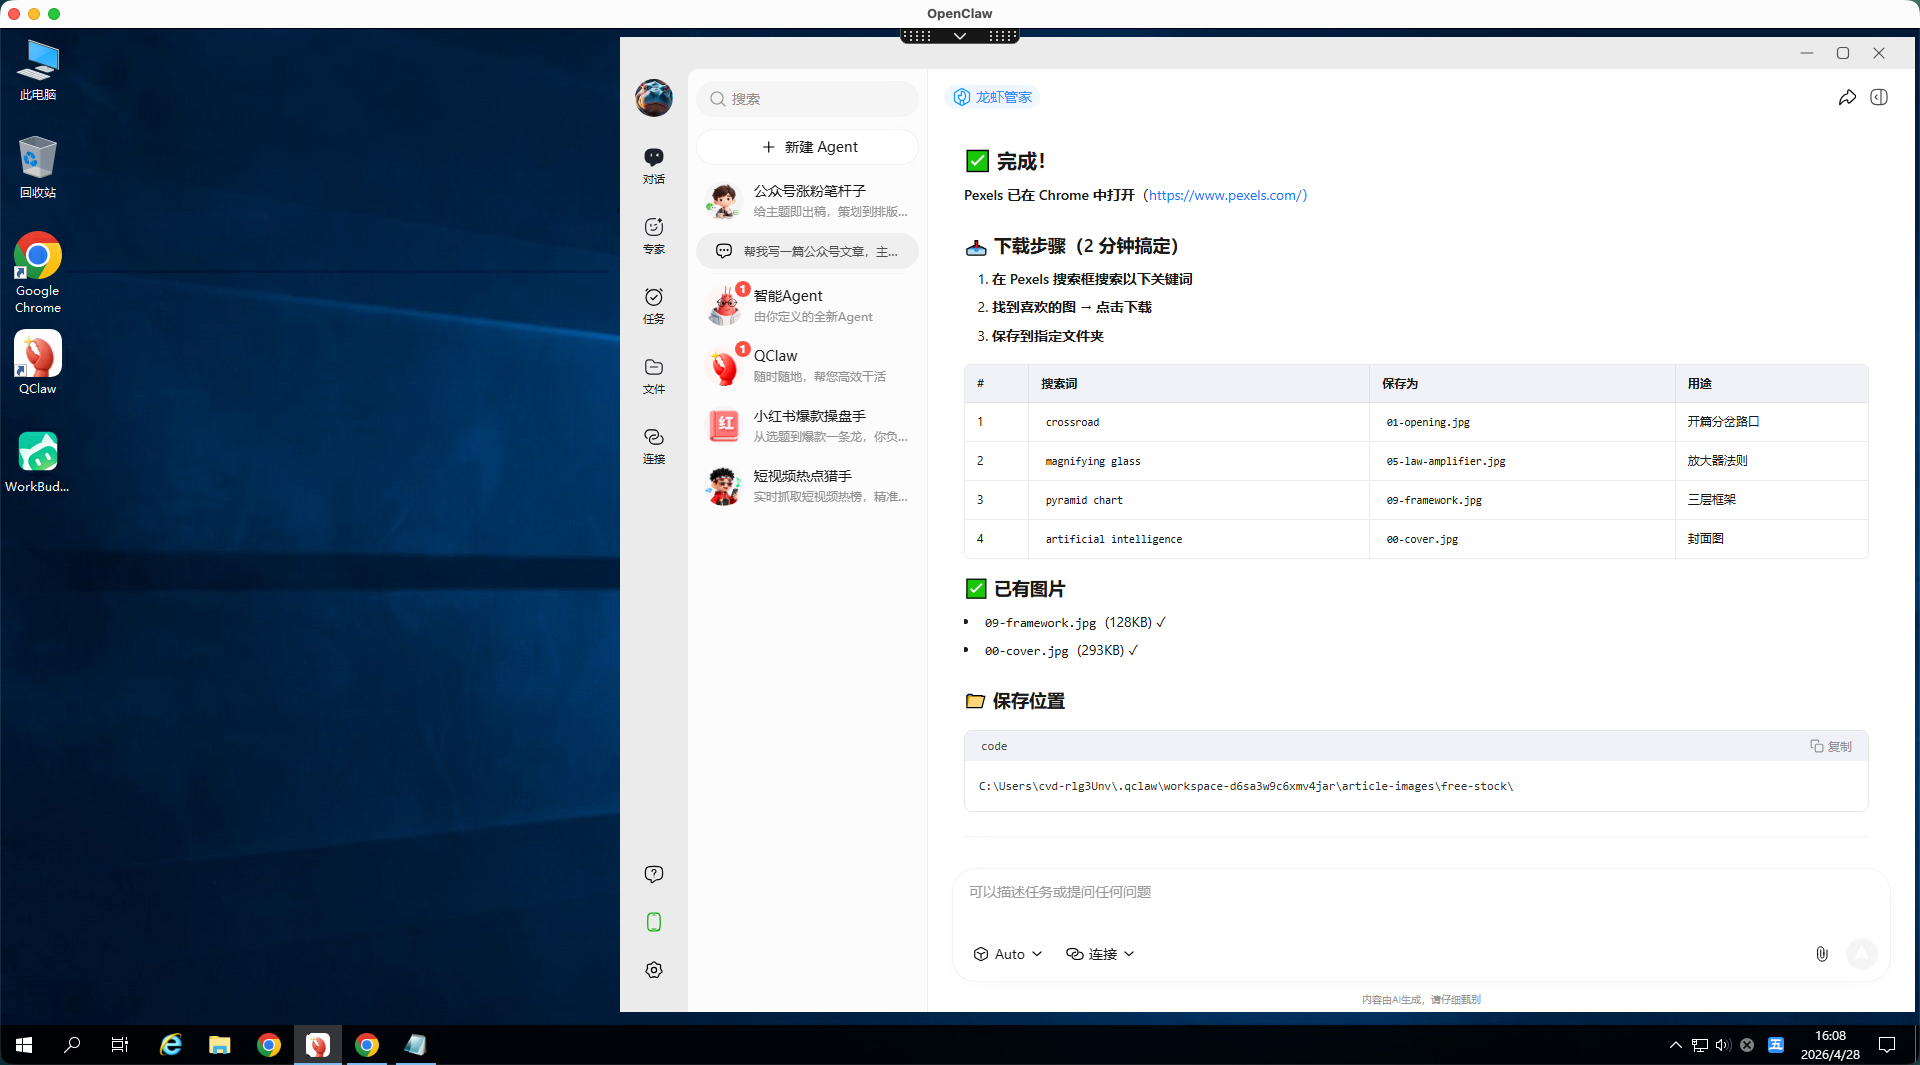1920x1065 pixels.
Task: Open the help and feedback icon
Action: (x=654, y=874)
